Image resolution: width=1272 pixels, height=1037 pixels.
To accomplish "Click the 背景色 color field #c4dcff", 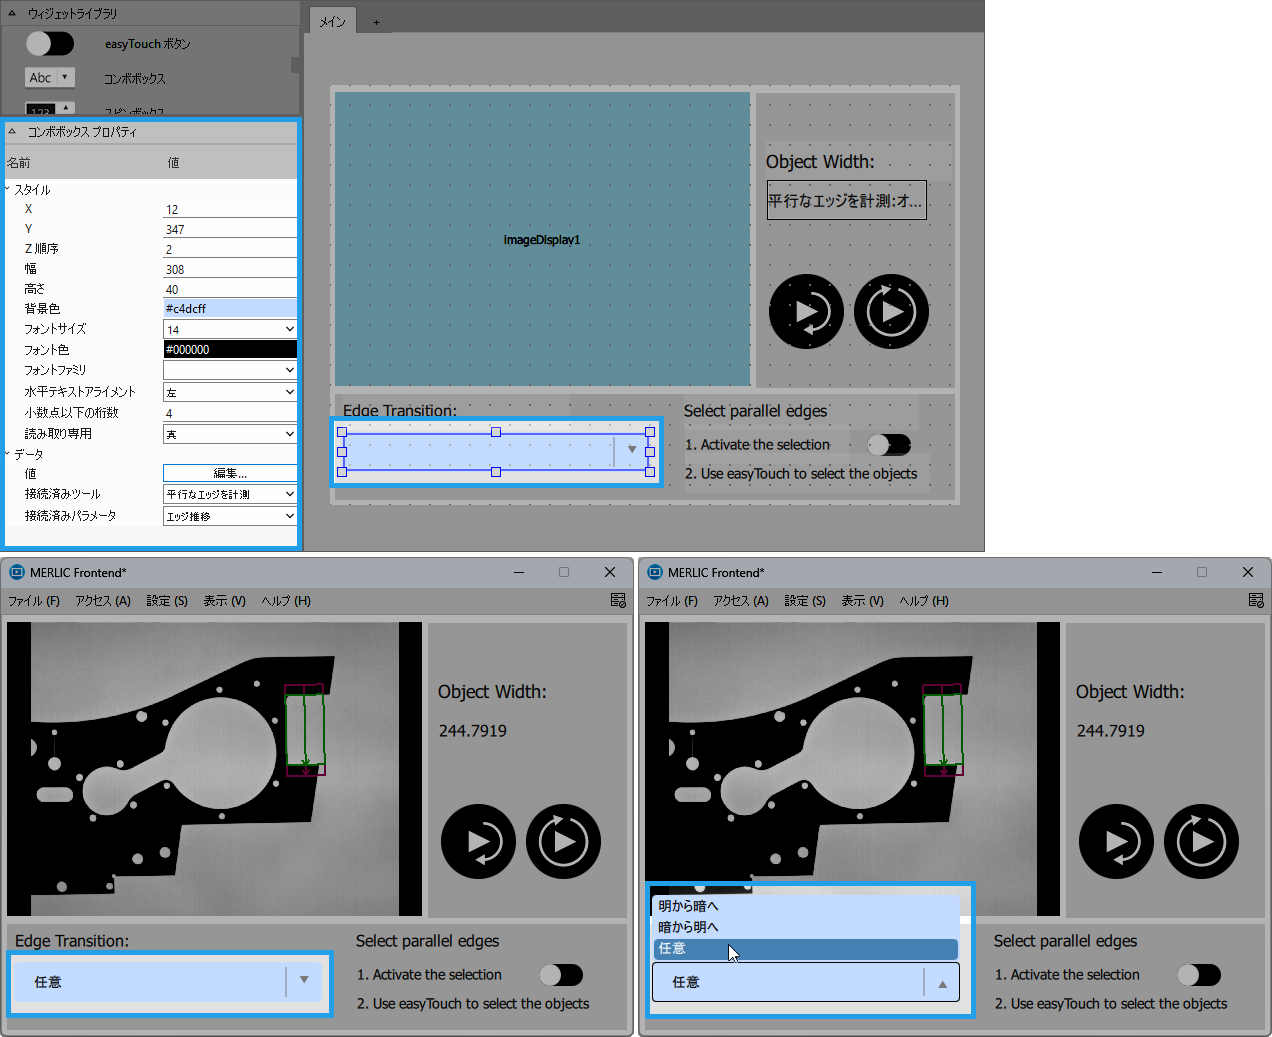I will 229,309.
